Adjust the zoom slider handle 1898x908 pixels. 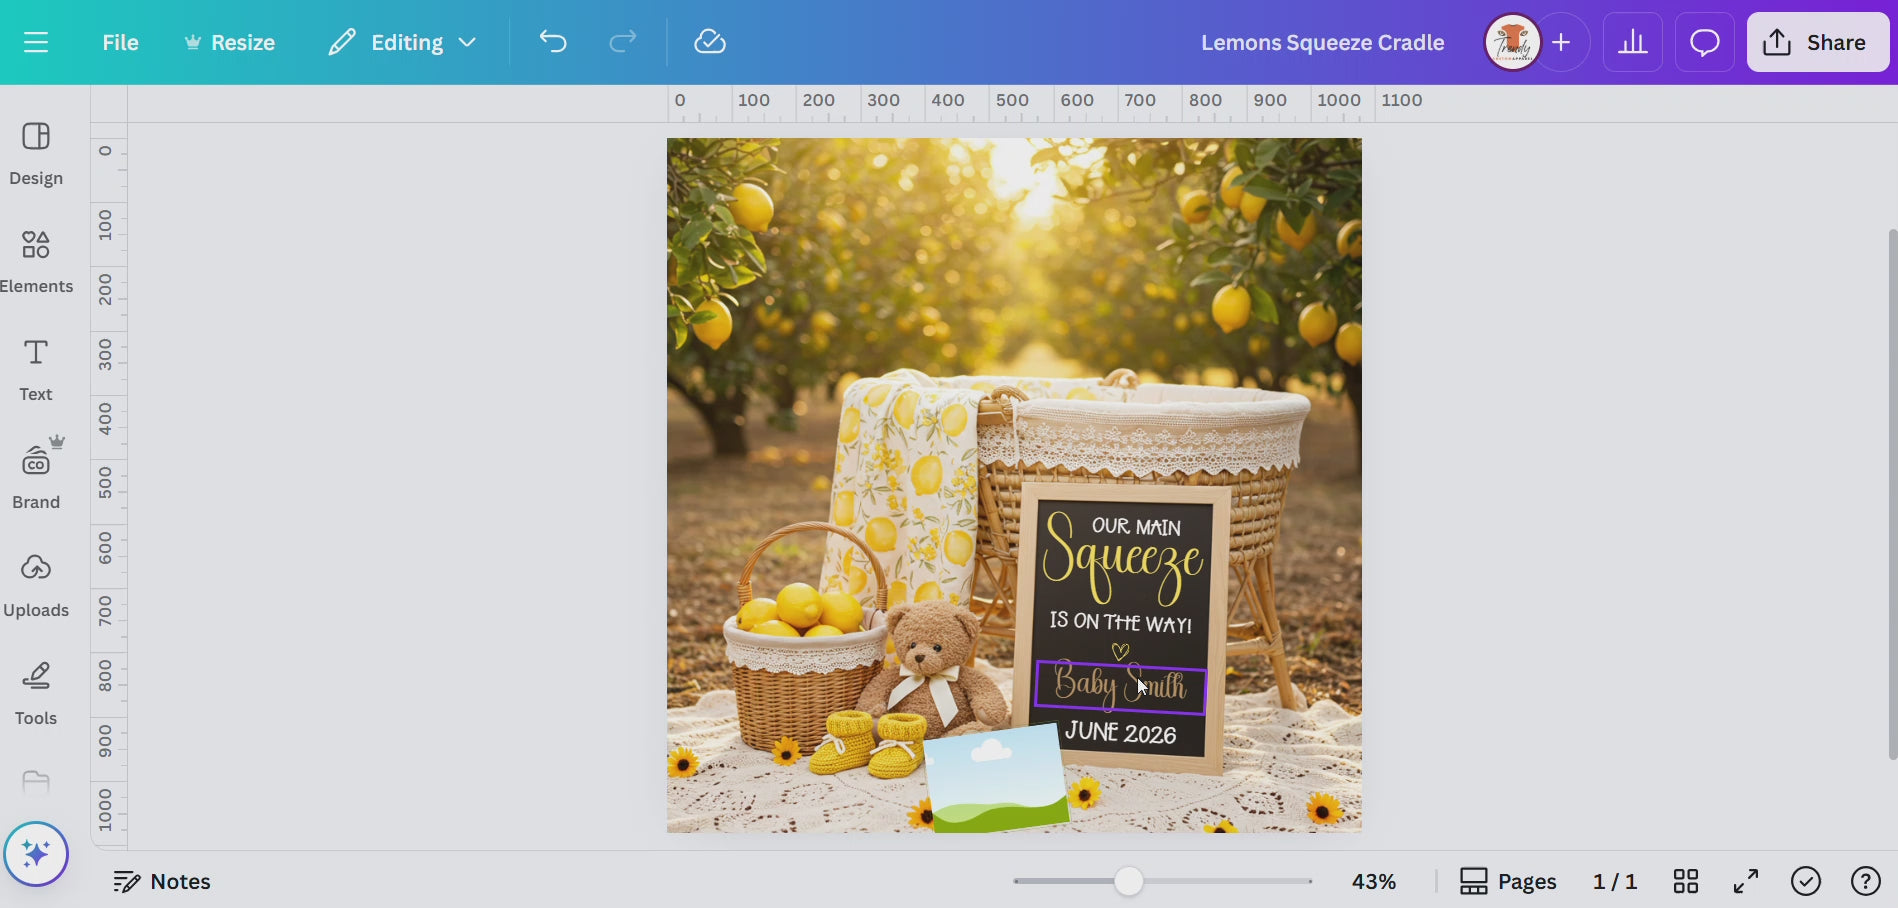pos(1129,881)
